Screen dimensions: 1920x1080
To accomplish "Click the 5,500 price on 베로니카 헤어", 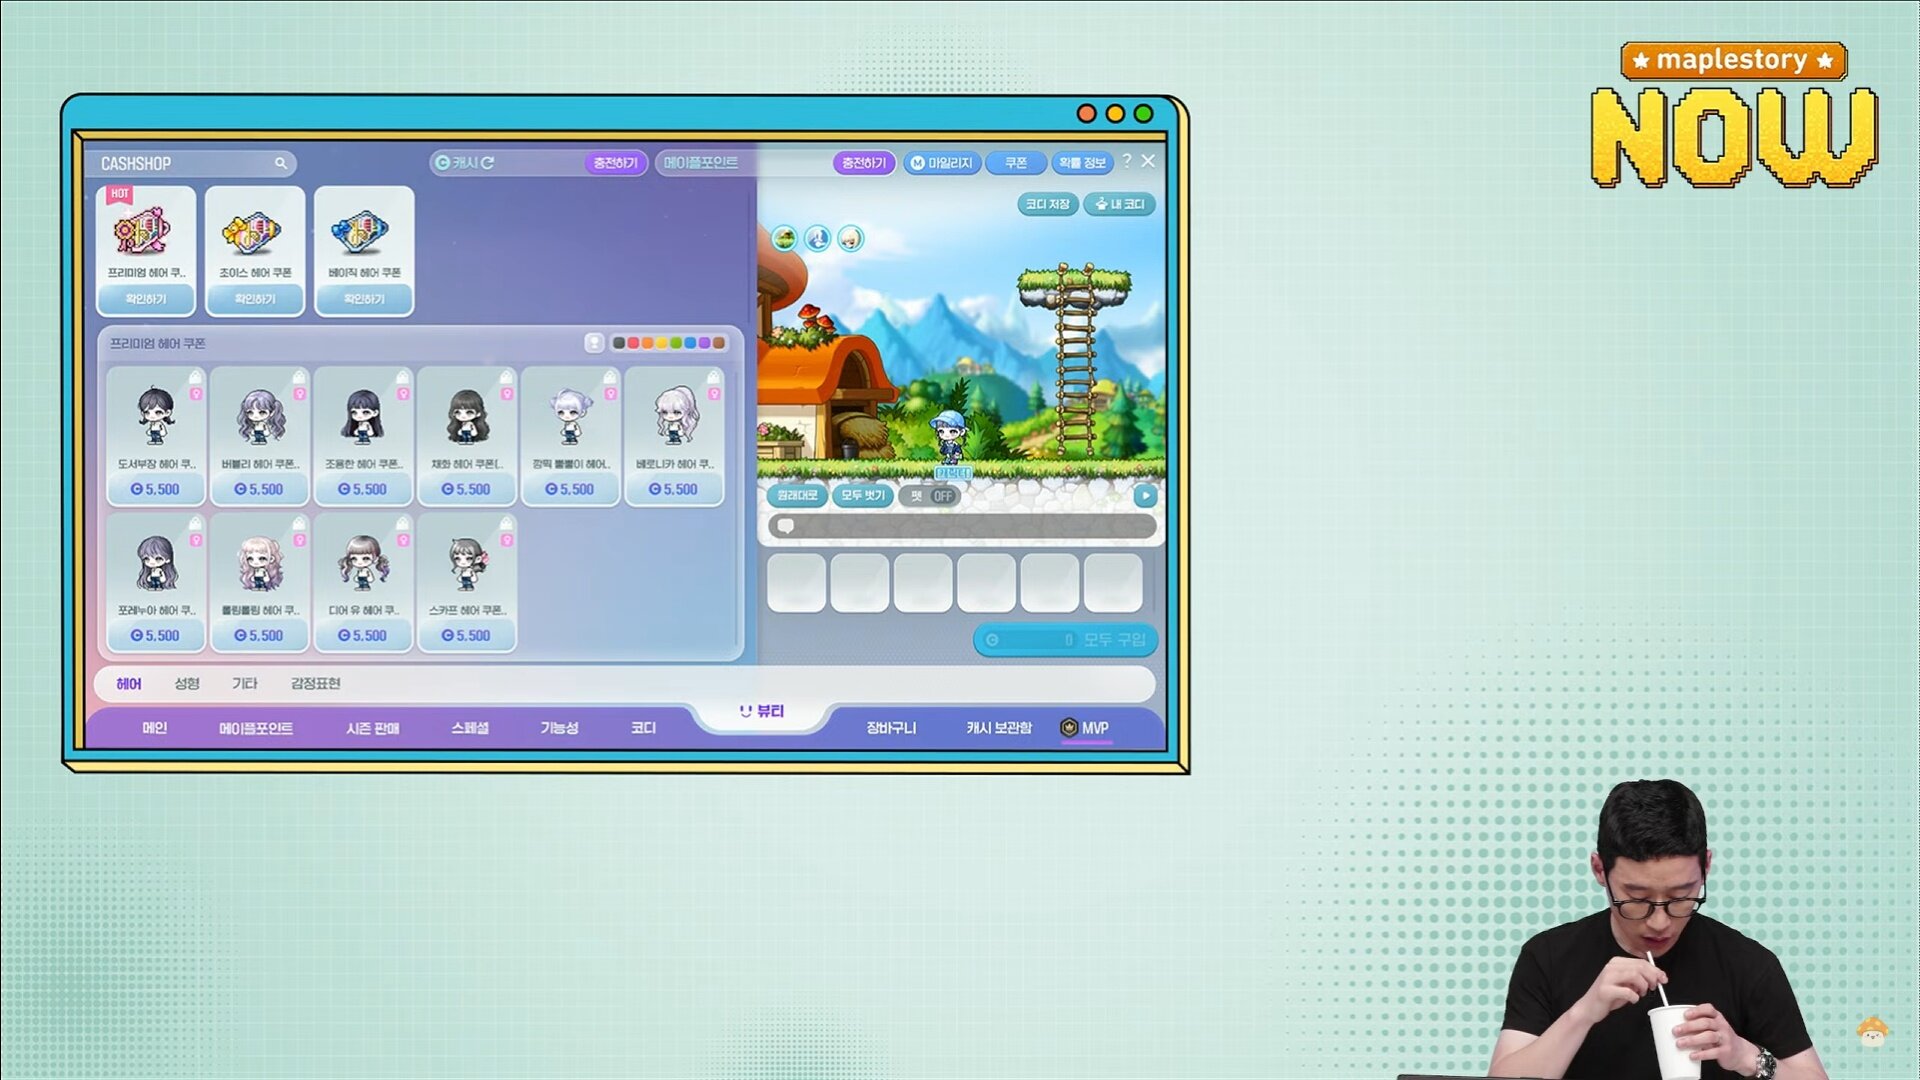I will (674, 489).
